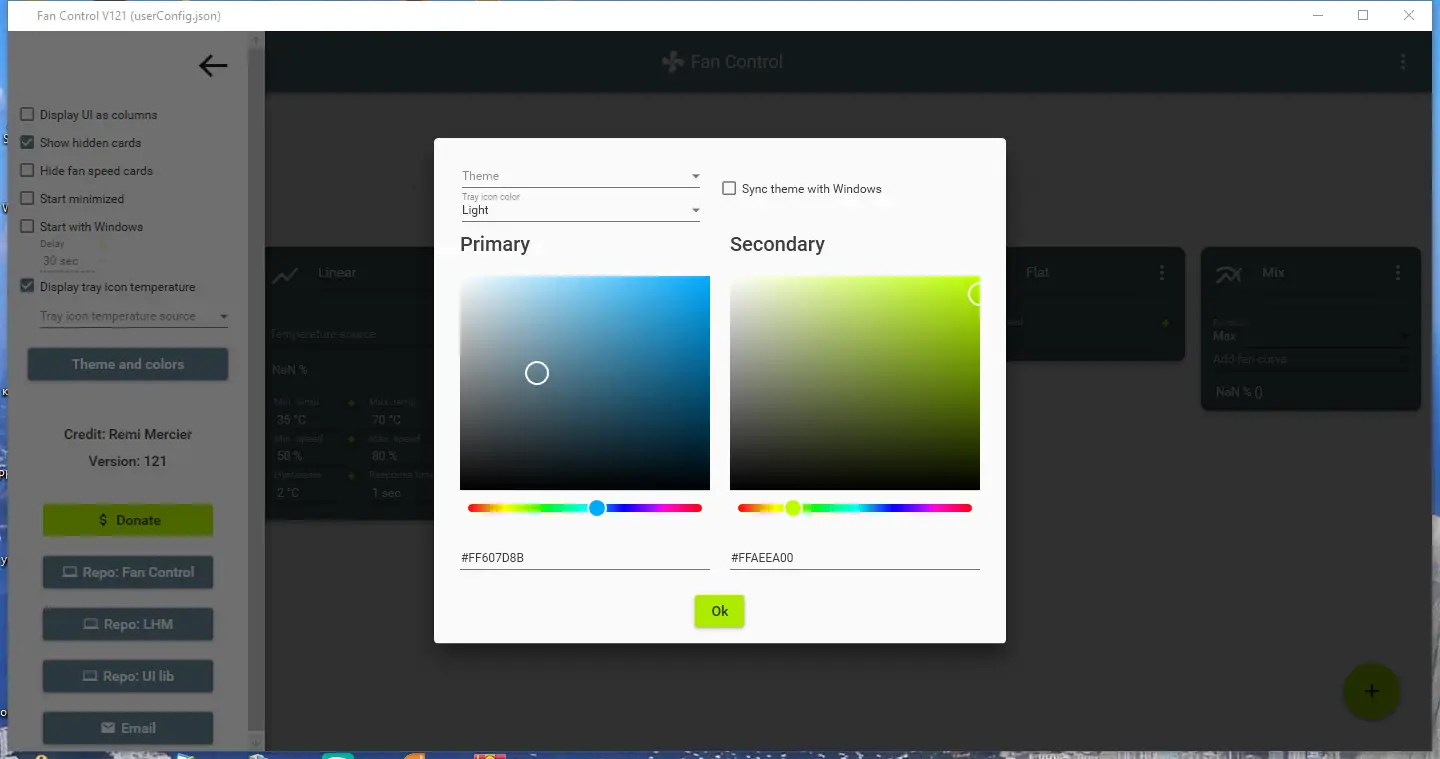
Task: Click the Secondary hex field #FFAEEA00
Action: coord(855,558)
